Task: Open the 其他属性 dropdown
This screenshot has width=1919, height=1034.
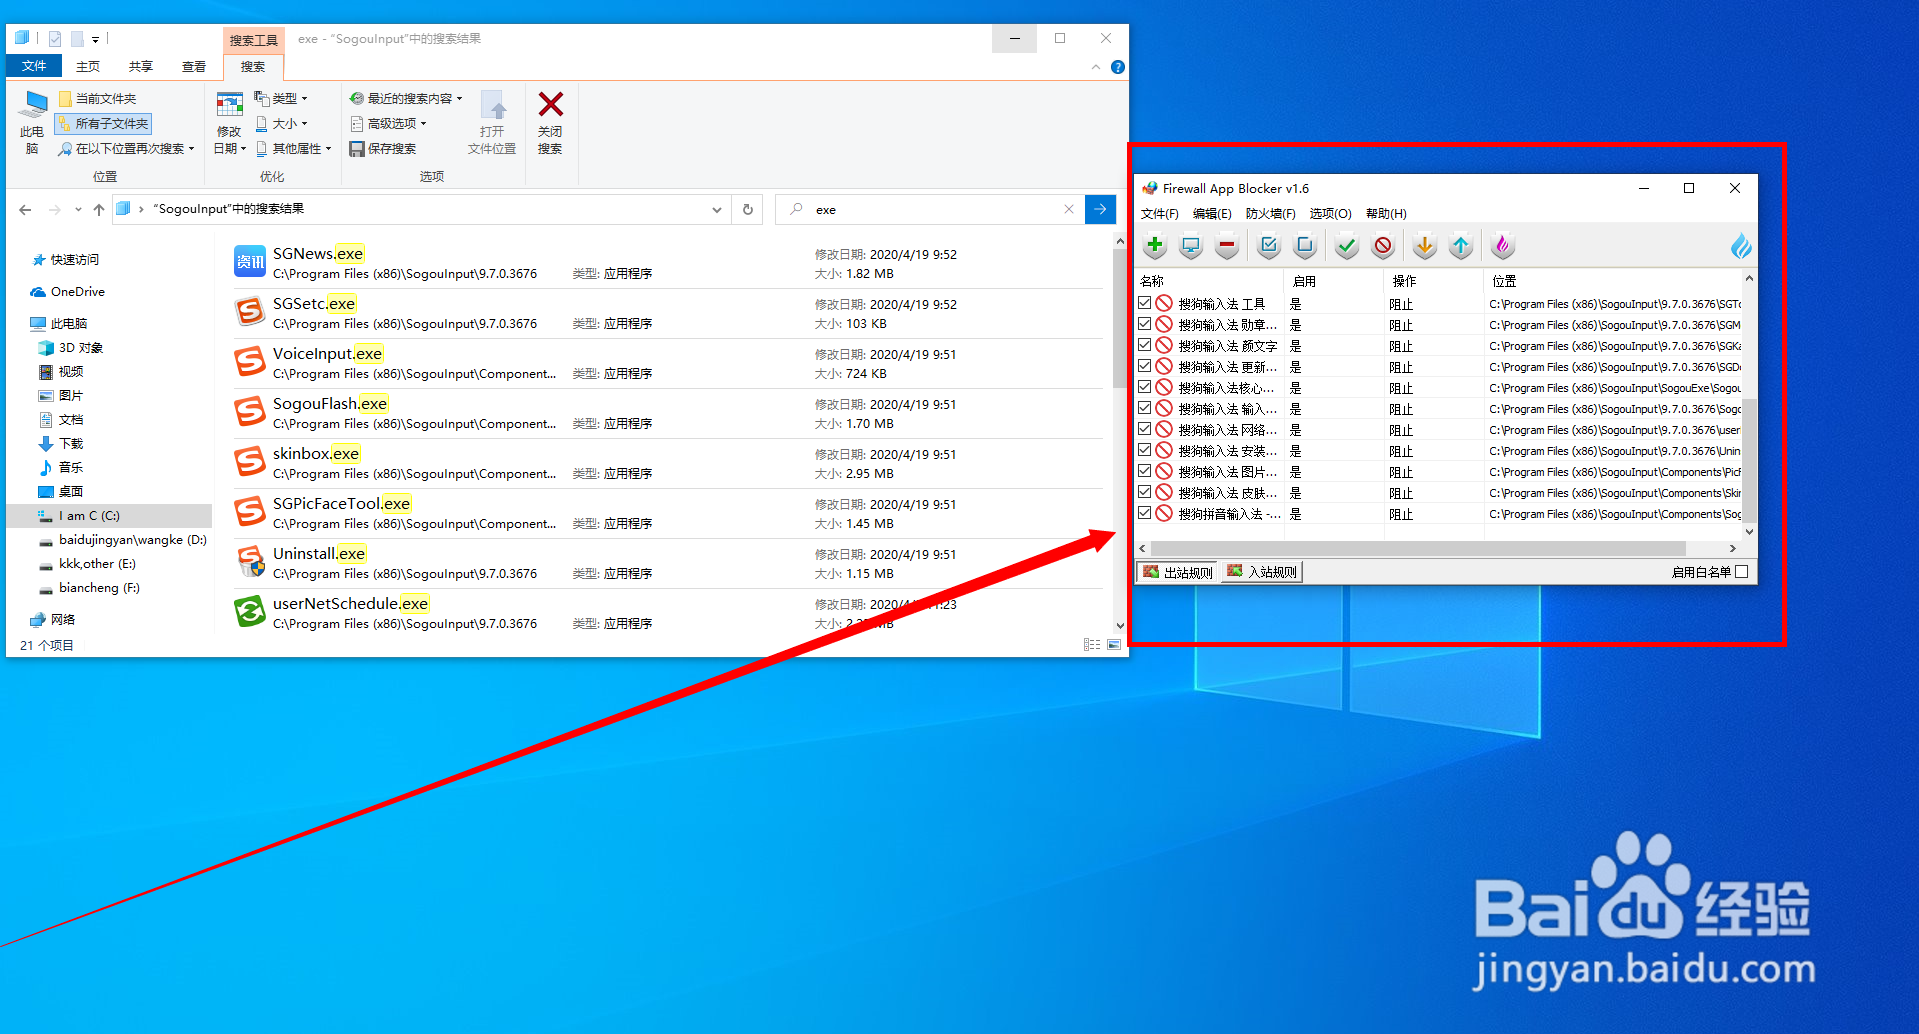Action: (x=294, y=148)
